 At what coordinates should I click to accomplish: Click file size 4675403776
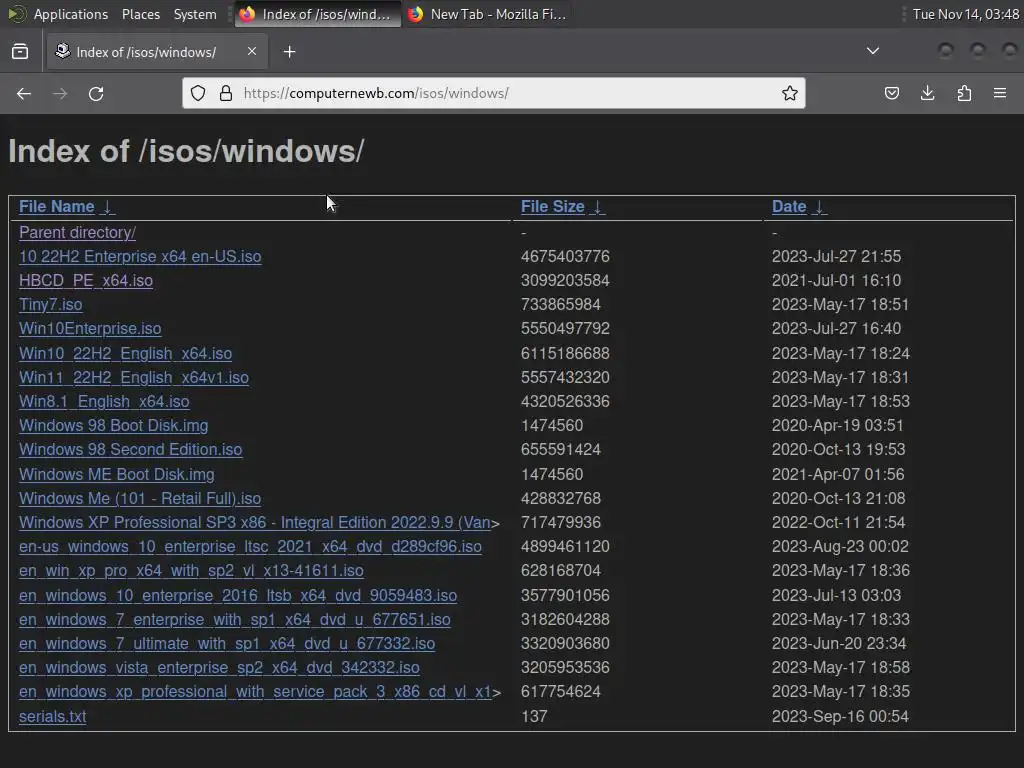[565, 257]
